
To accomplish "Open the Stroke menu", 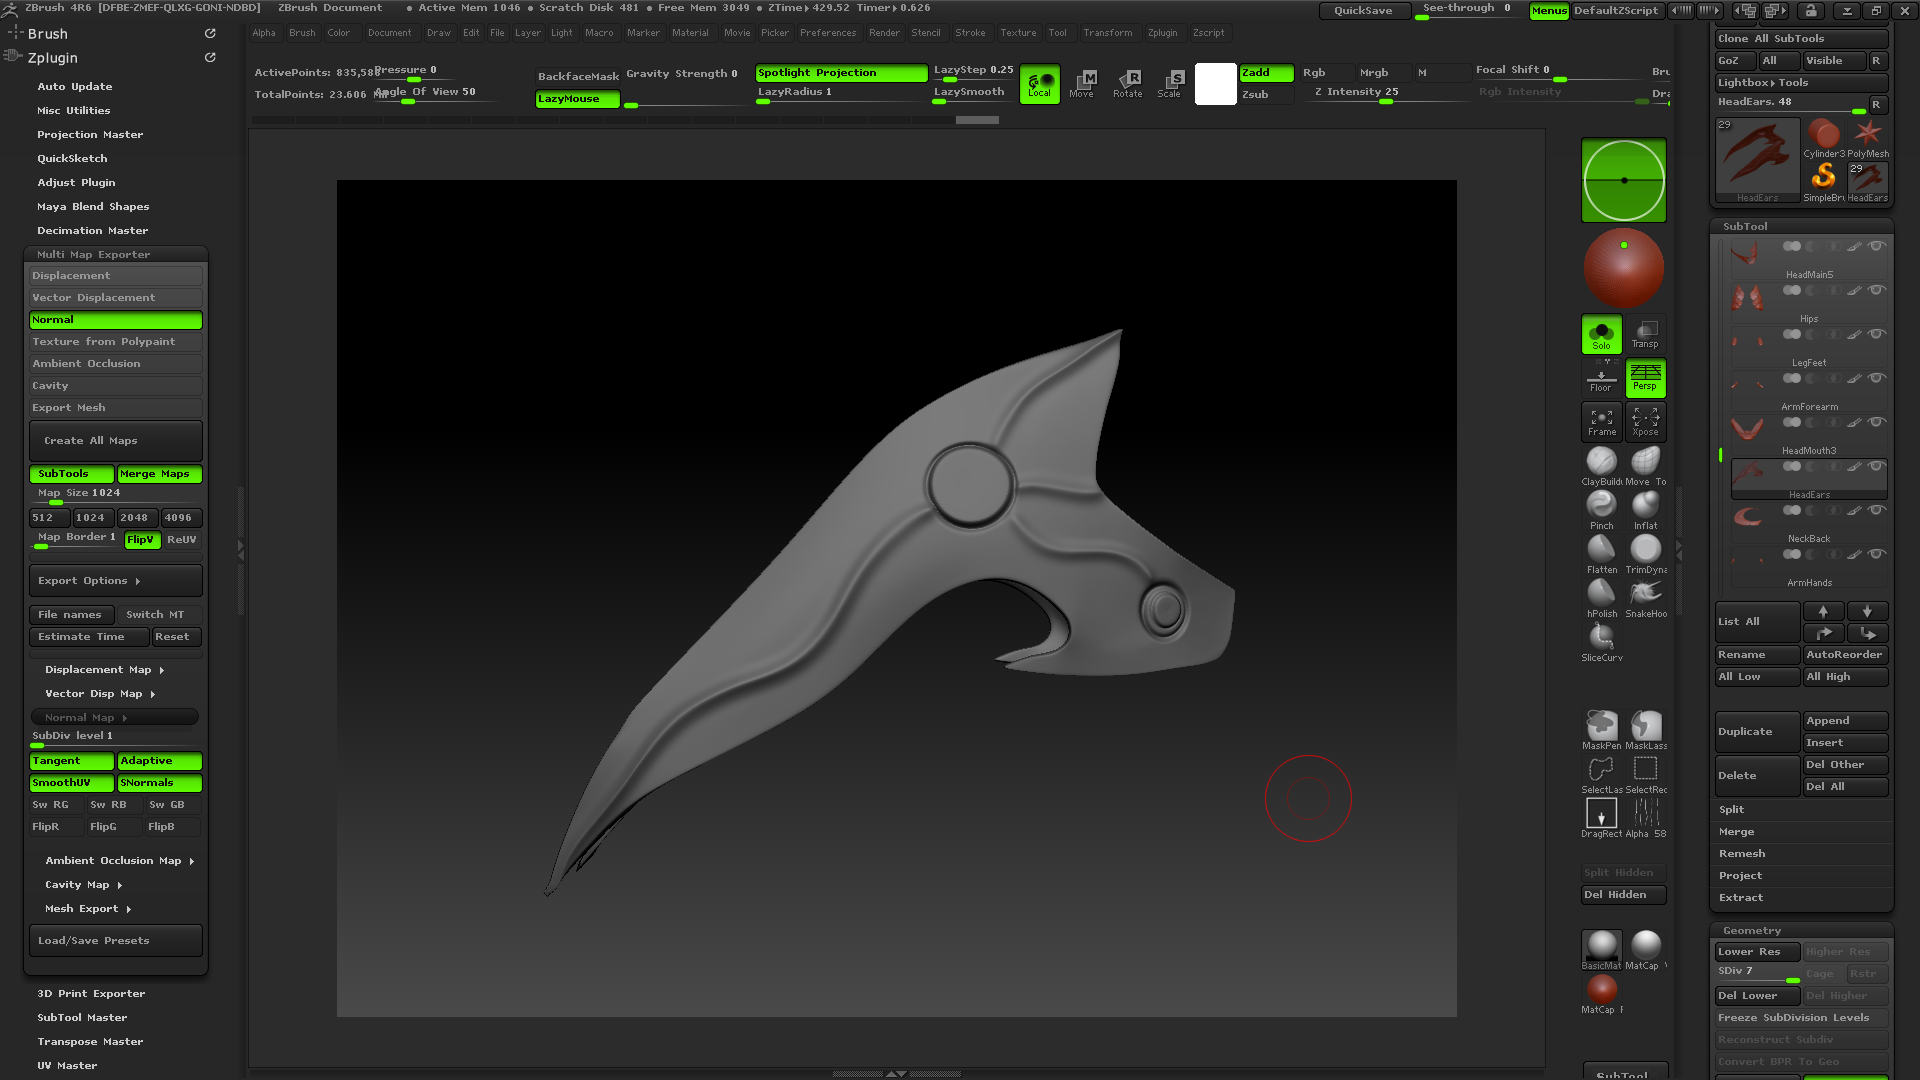I will coord(970,33).
